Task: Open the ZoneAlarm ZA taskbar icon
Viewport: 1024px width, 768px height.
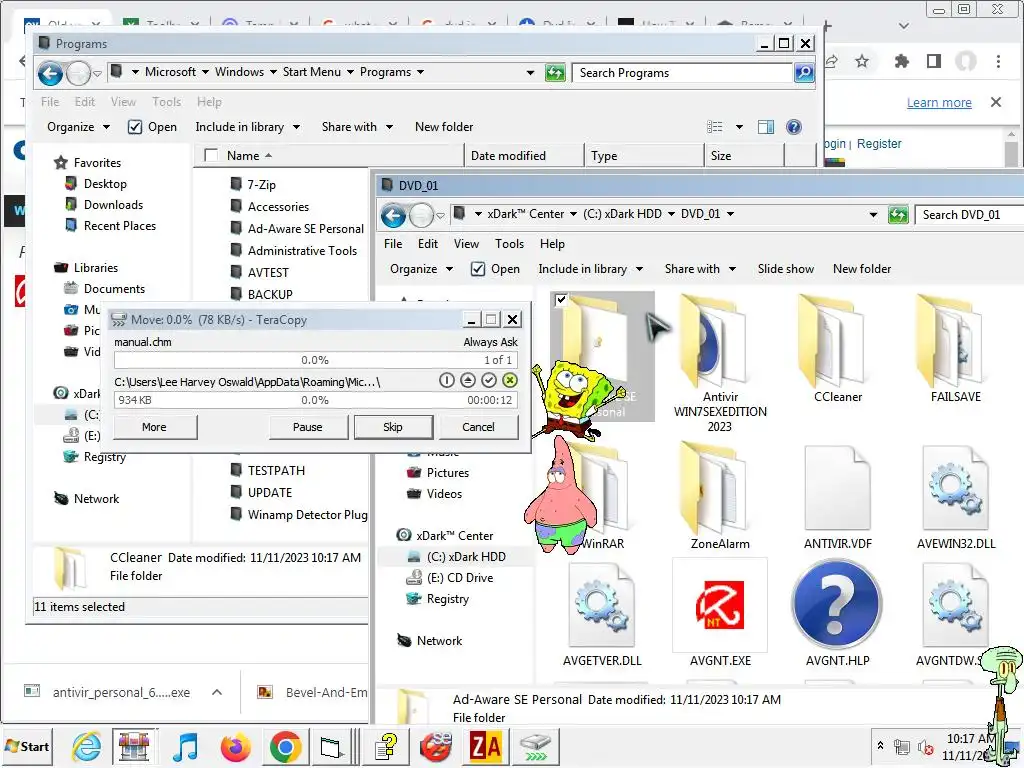Action: point(485,746)
